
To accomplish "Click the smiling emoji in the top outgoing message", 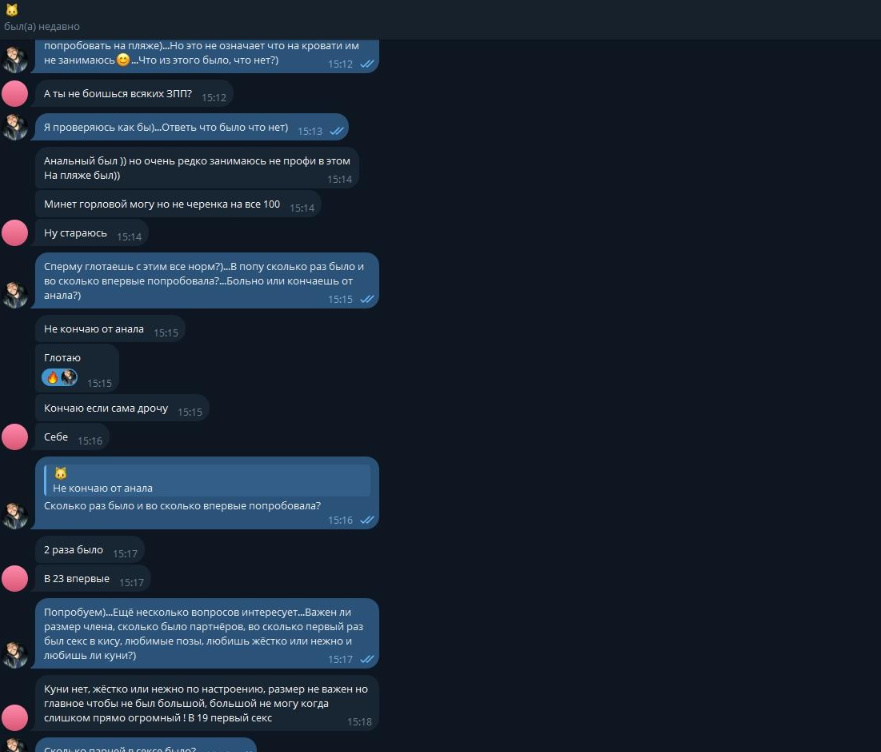I will coord(123,60).
